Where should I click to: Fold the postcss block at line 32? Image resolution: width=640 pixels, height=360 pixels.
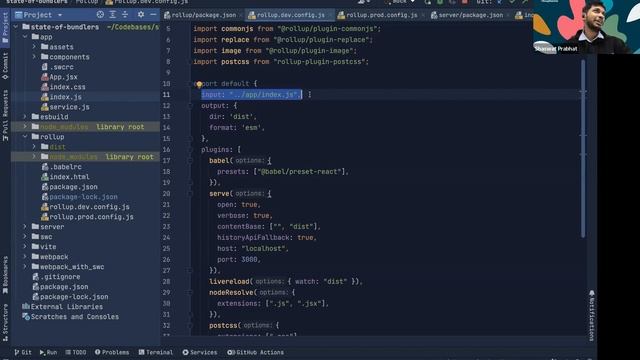pyautogui.click(x=190, y=326)
